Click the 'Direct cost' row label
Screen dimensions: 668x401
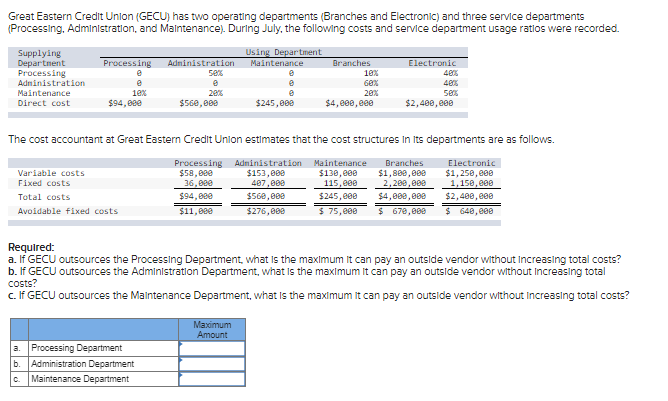[x=44, y=103]
